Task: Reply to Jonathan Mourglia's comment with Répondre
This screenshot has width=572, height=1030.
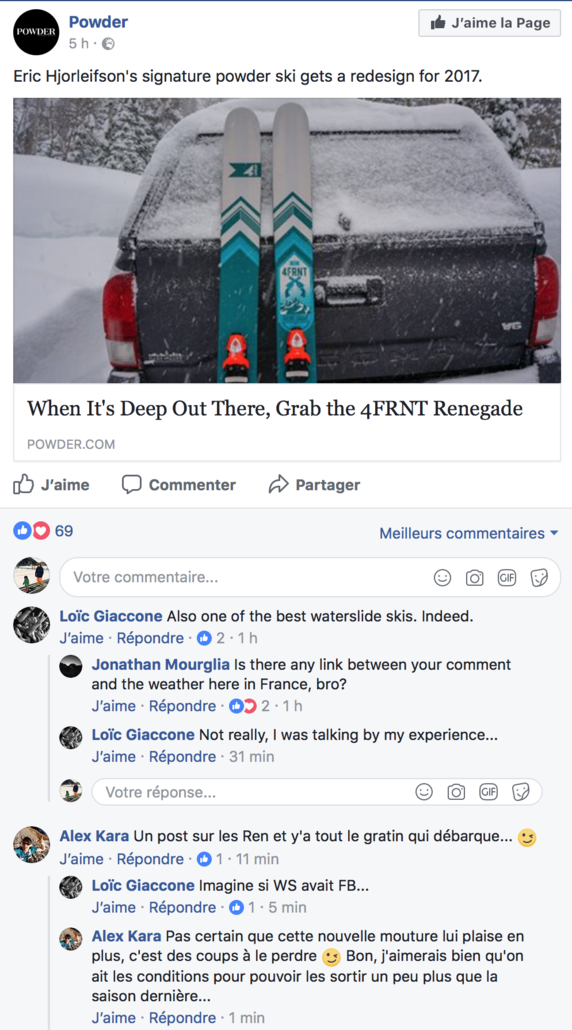Action: (x=183, y=706)
